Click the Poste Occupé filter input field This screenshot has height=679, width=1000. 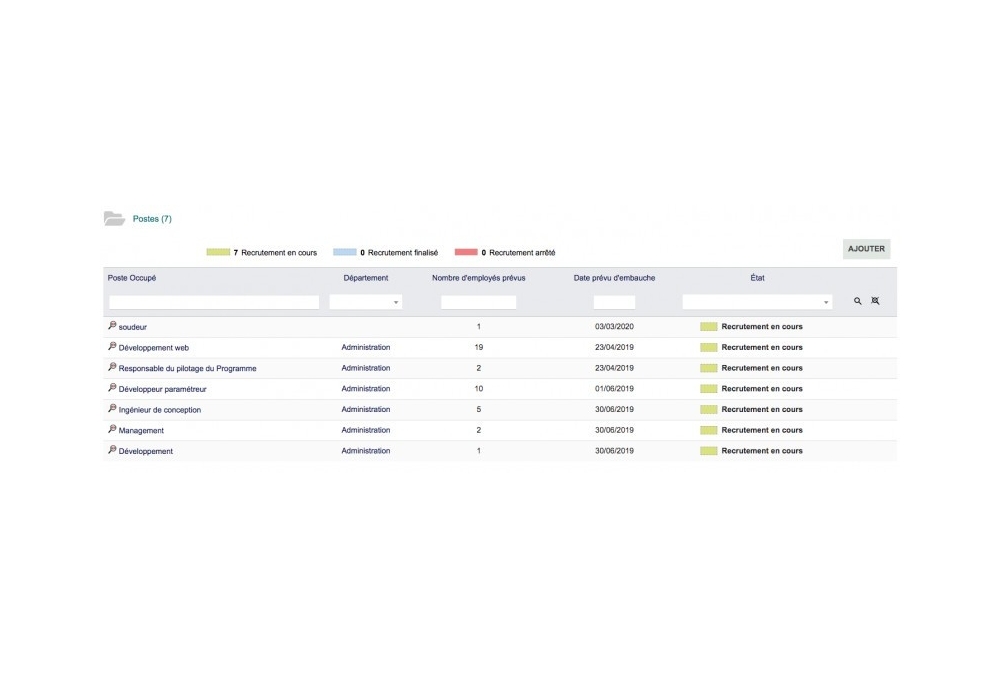213,301
